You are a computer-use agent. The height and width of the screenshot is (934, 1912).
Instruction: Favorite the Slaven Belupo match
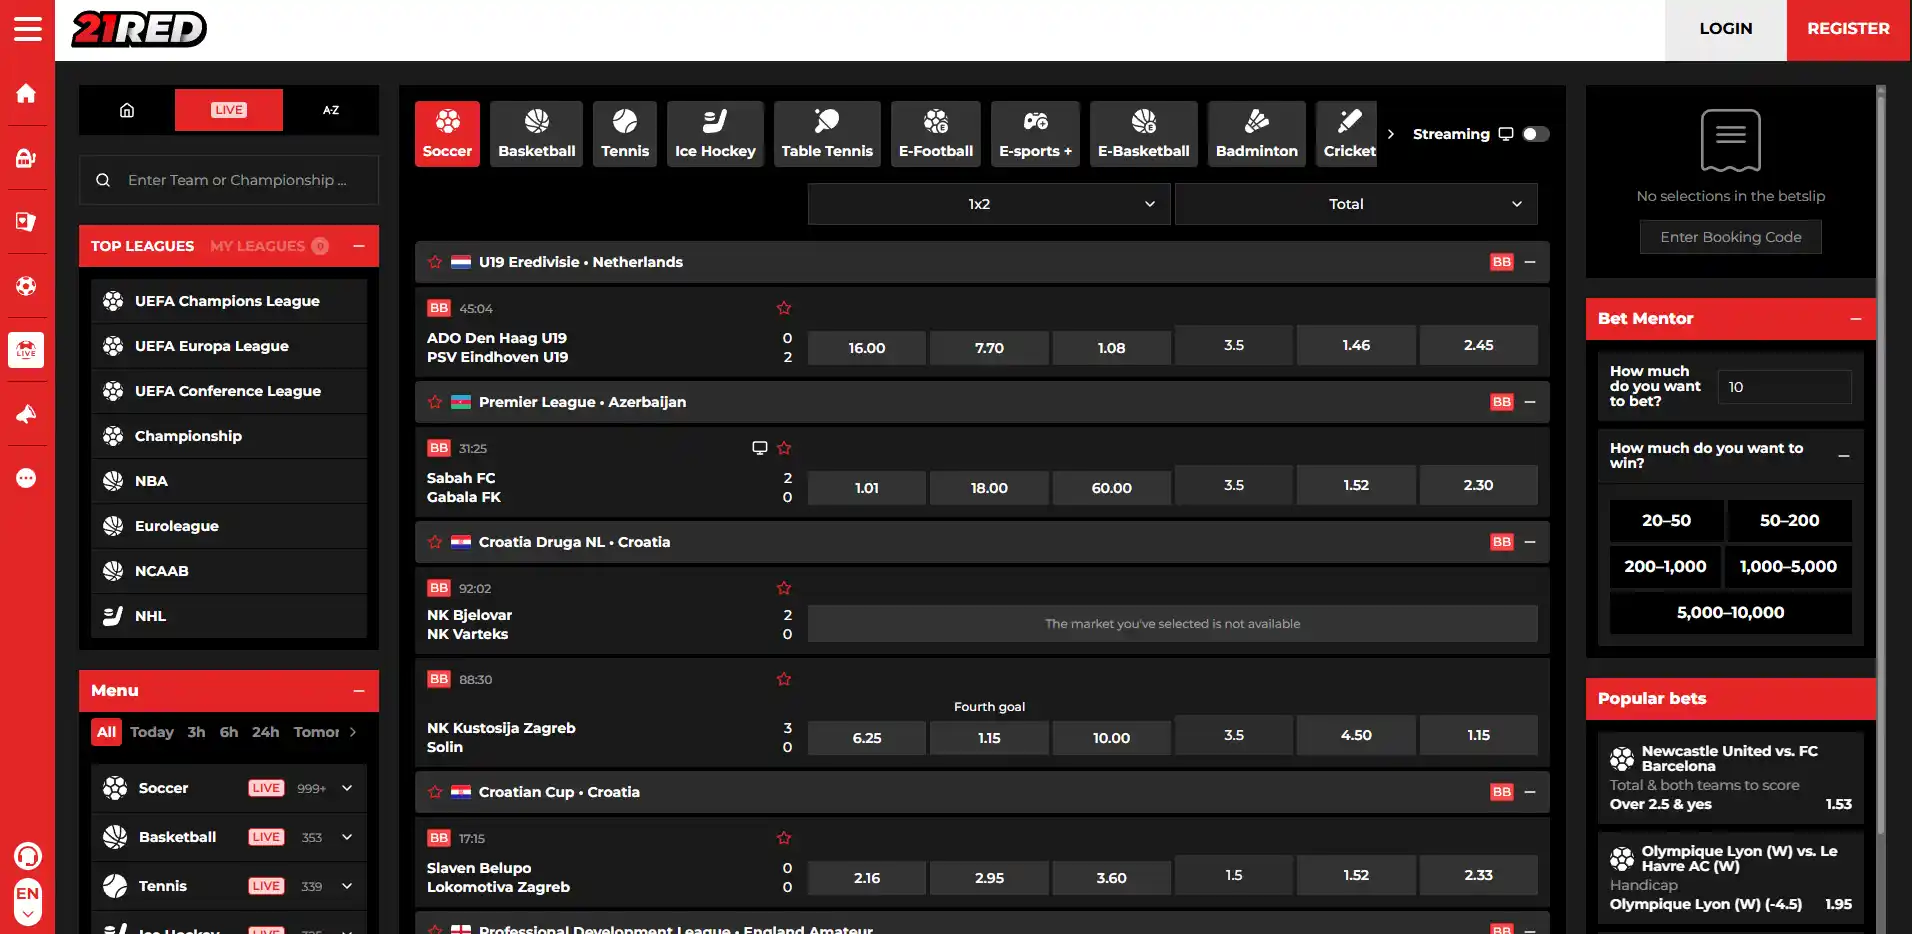click(x=784, y=838)
